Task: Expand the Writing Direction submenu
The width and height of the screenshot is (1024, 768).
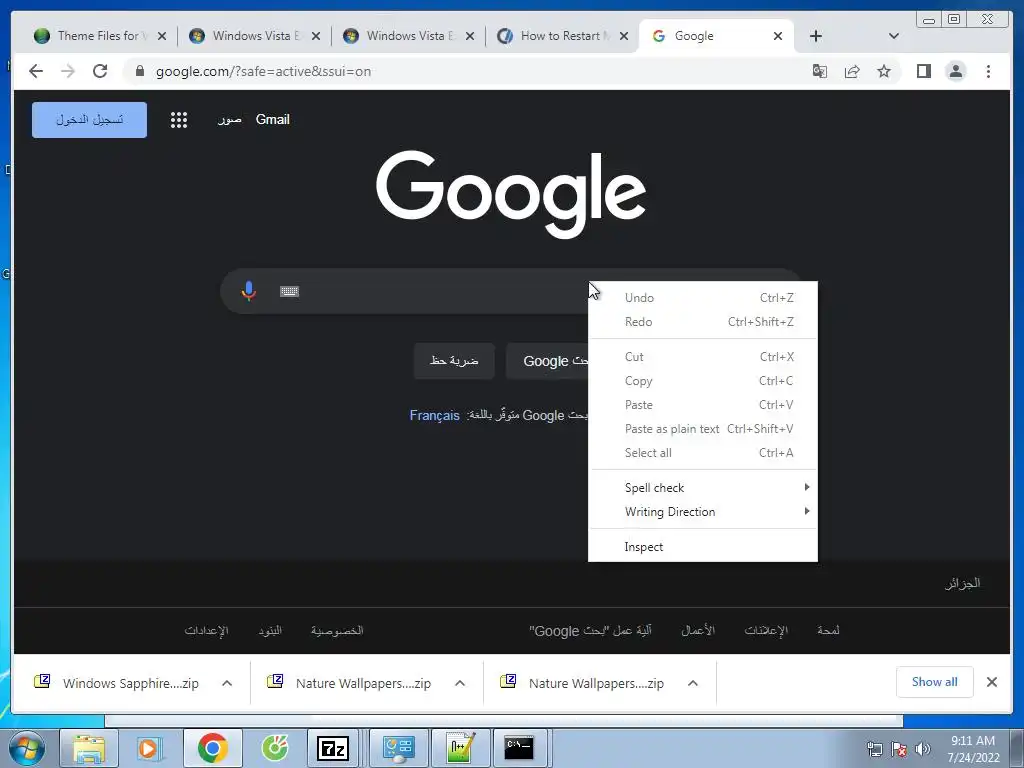Action: coord(703,512)
